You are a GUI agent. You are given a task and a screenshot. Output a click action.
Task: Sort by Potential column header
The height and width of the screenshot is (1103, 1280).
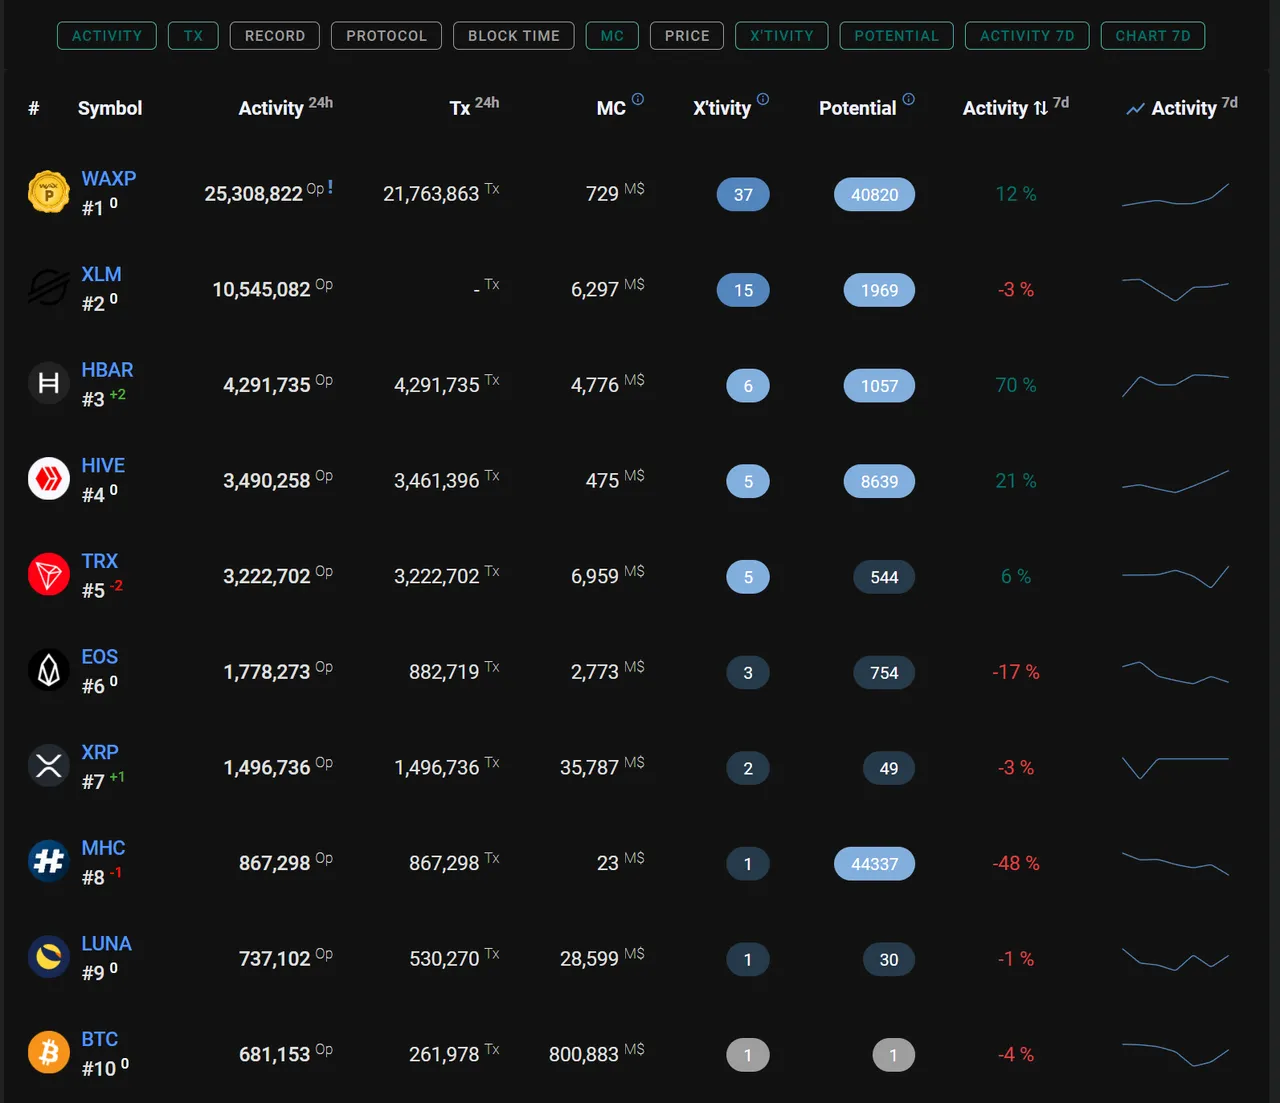857,108
